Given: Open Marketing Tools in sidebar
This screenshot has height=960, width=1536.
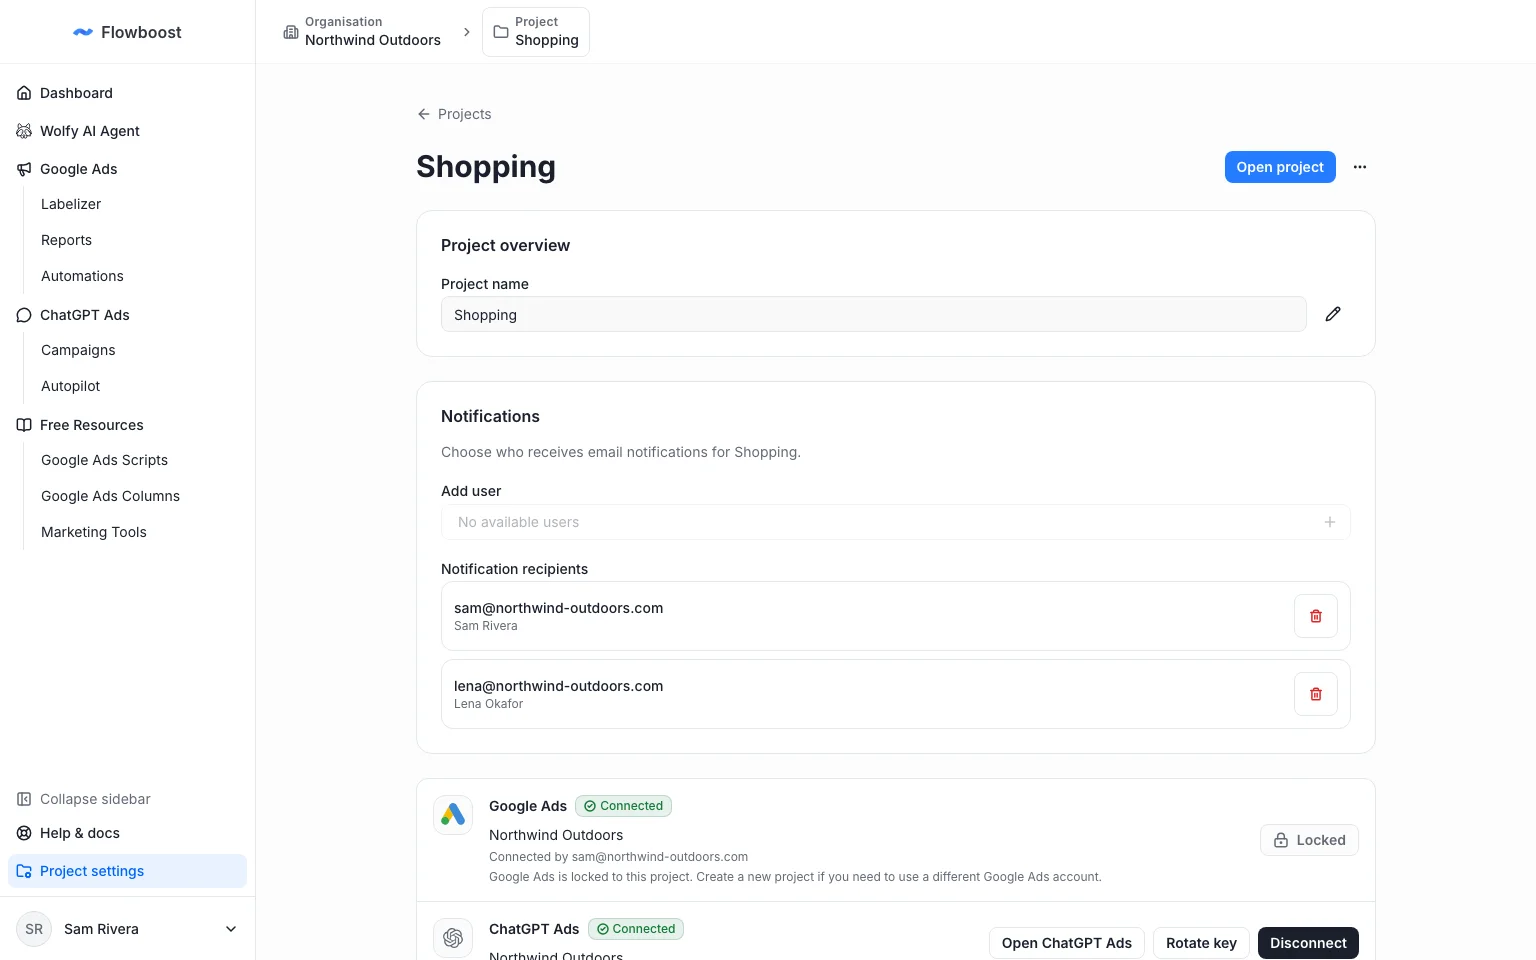Looking at the screenshot, I should pos(93,532).
